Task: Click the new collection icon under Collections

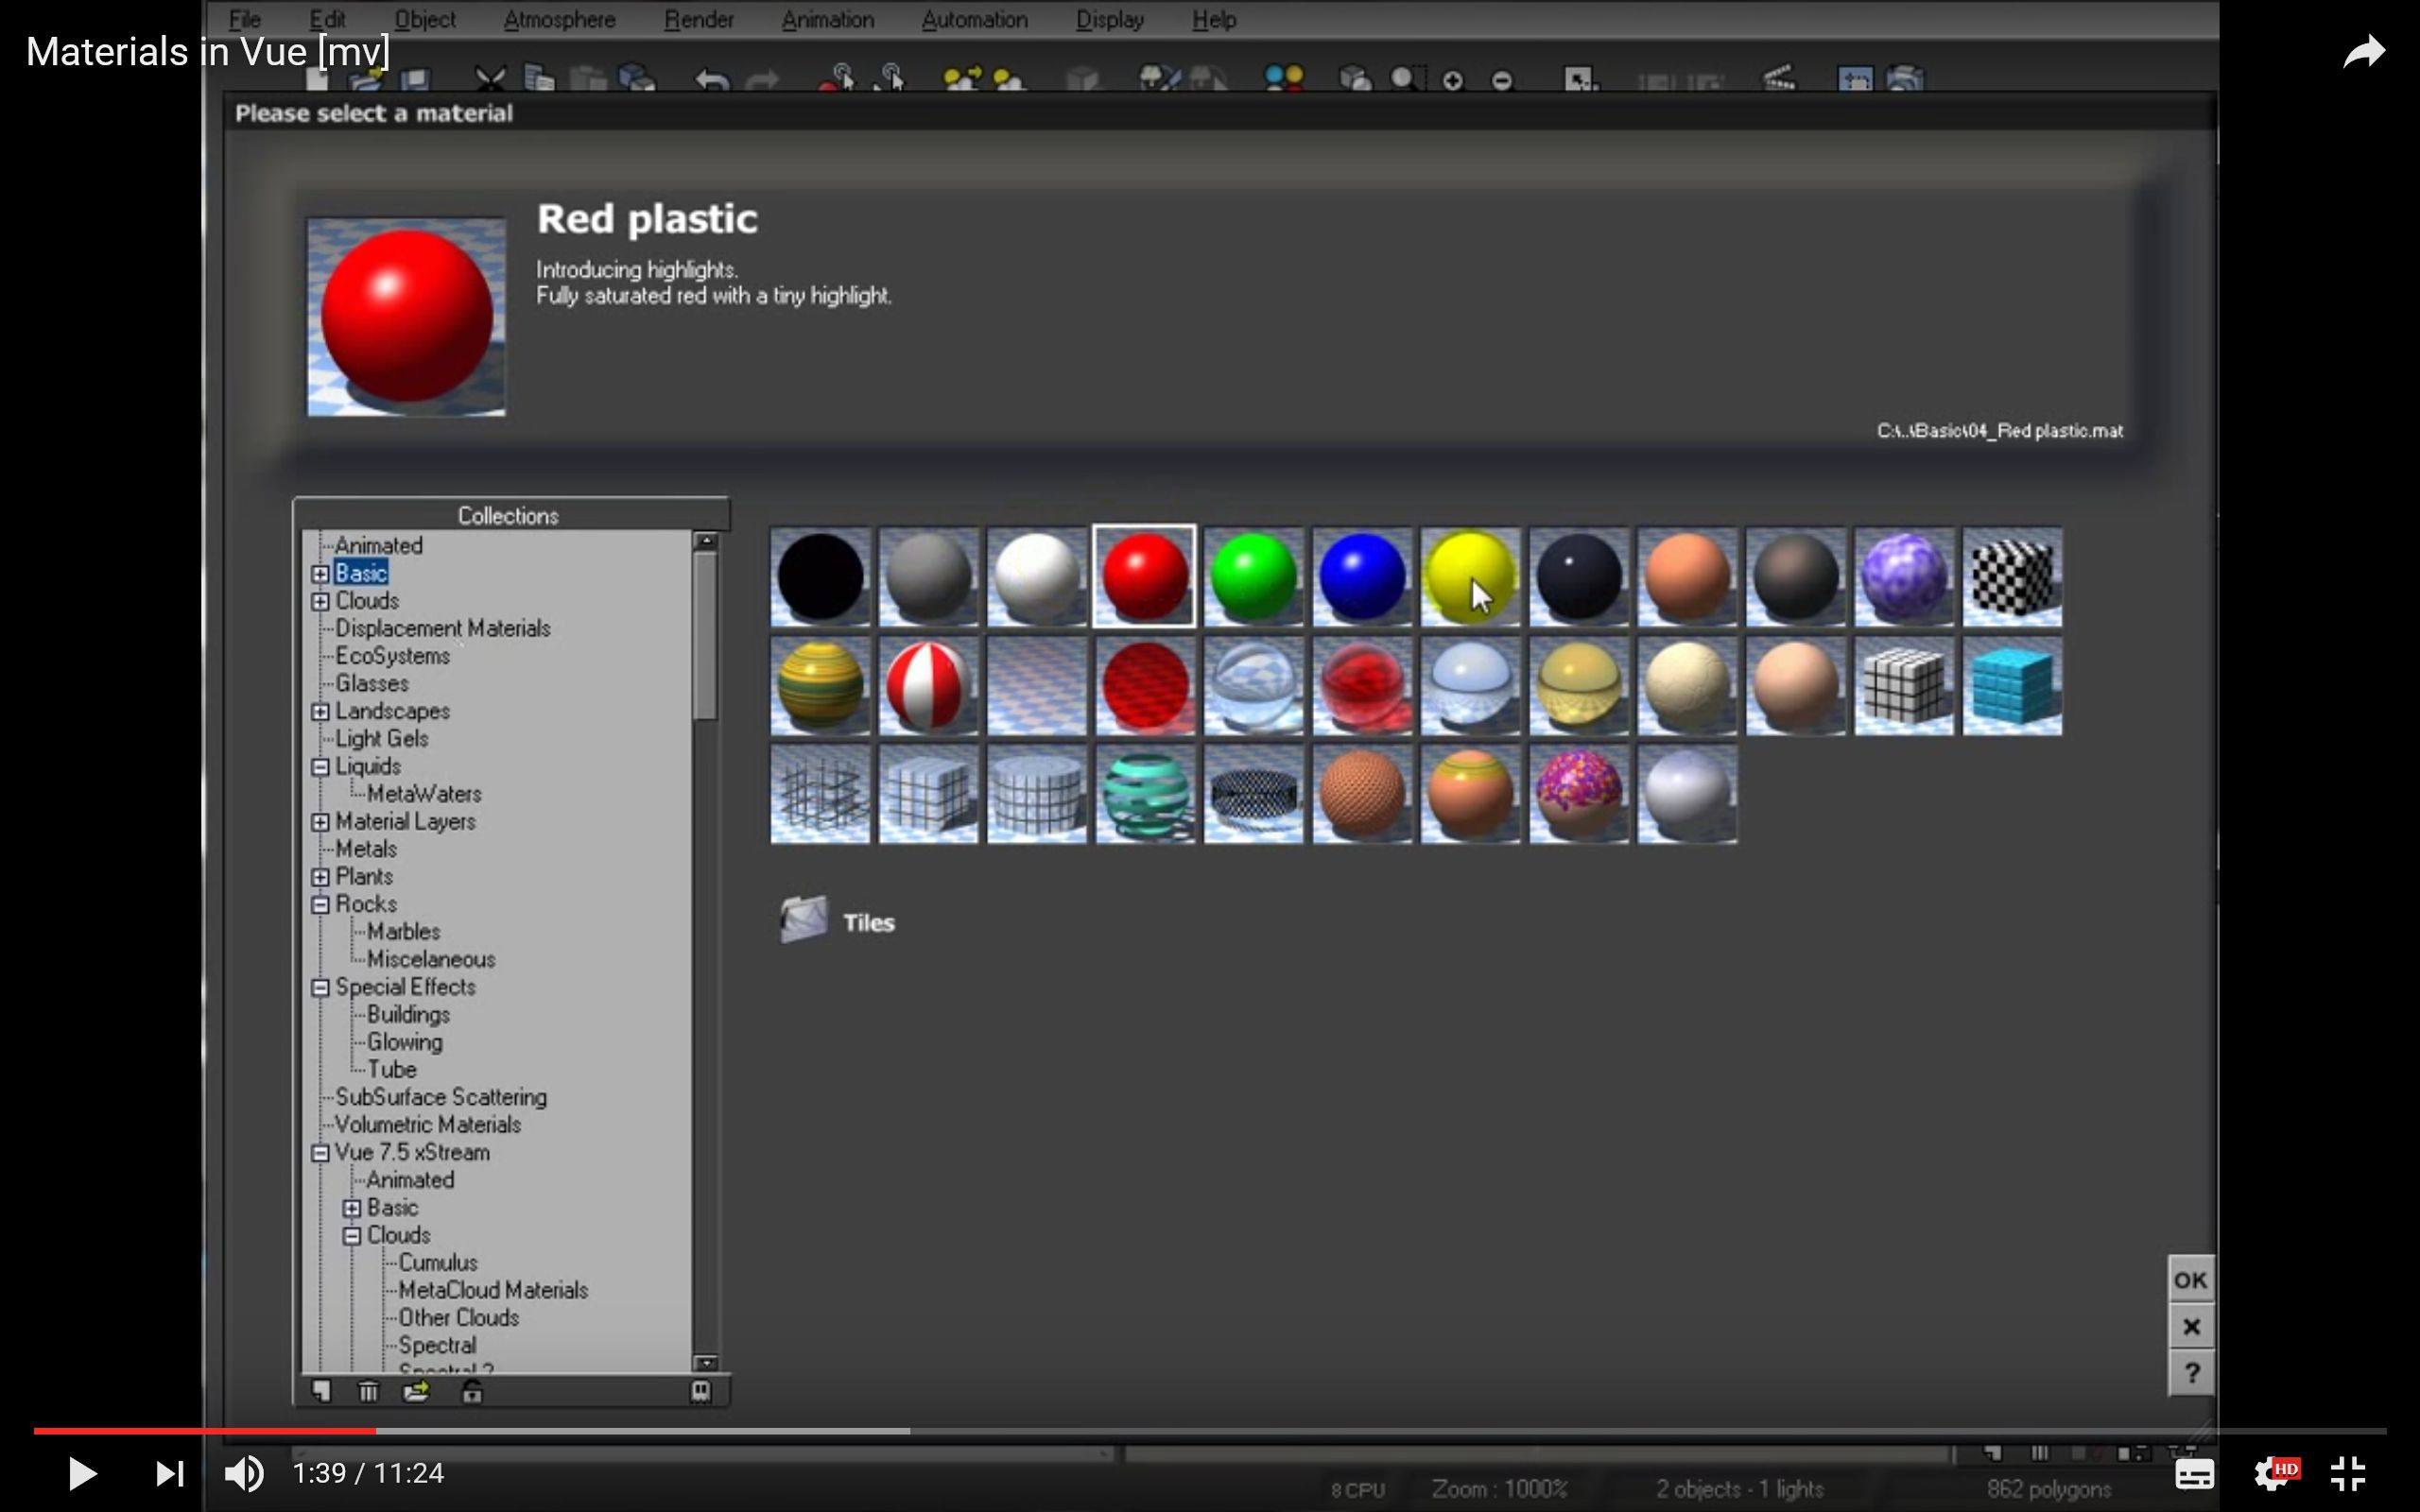Action: point(321,1391)
